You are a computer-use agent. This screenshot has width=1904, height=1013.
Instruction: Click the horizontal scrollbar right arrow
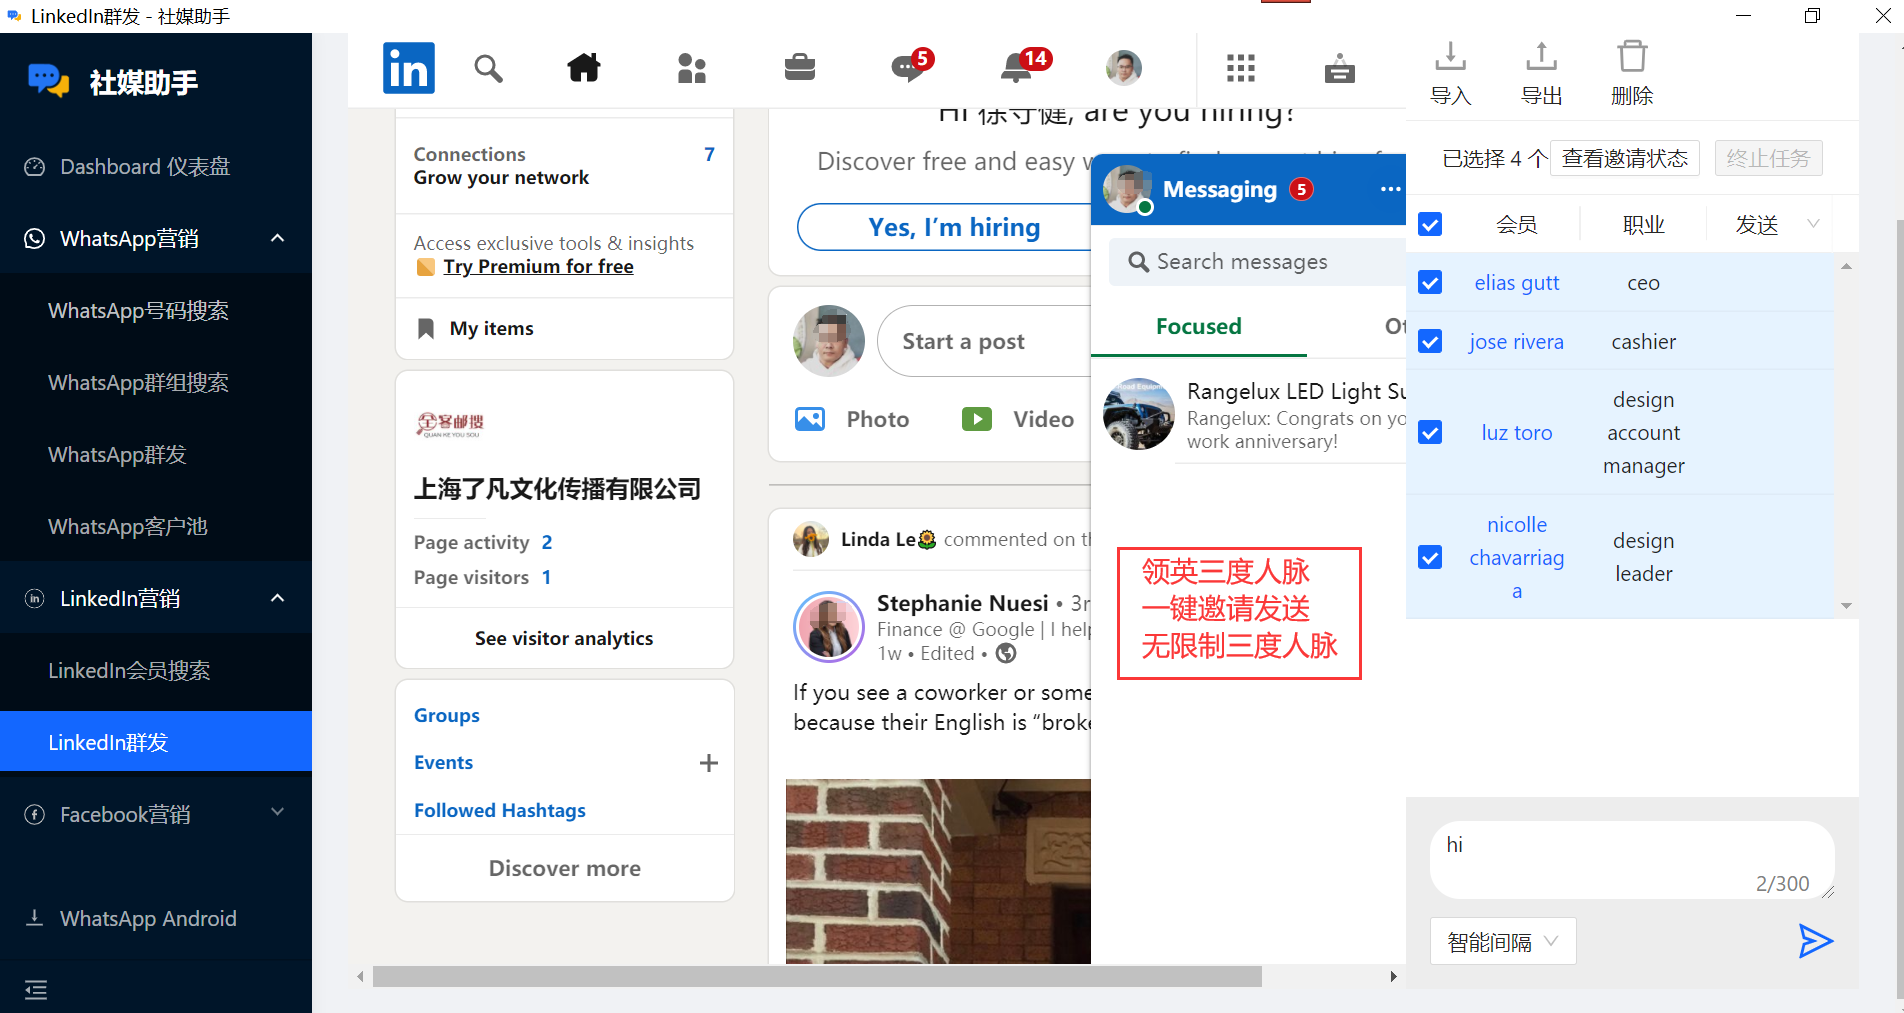[x=1393, y=976]
